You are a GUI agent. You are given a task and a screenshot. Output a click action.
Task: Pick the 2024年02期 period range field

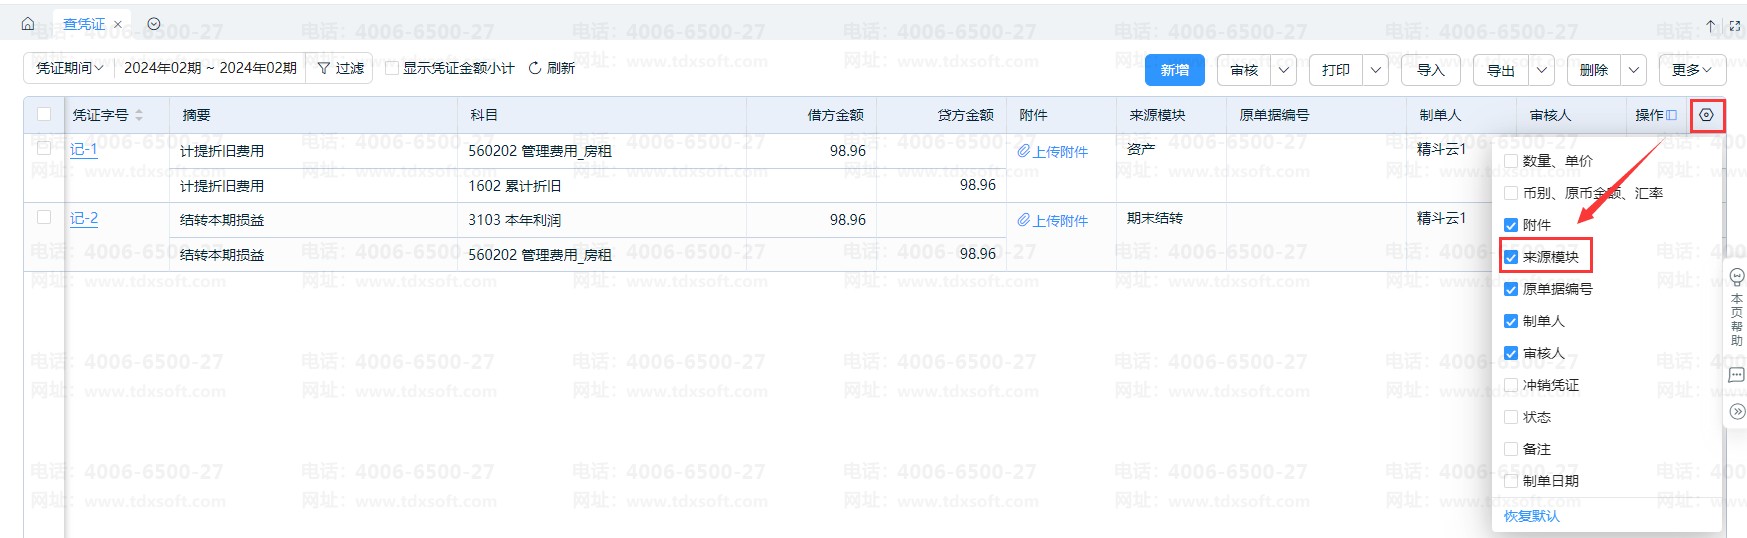click(x=210, y=68)
